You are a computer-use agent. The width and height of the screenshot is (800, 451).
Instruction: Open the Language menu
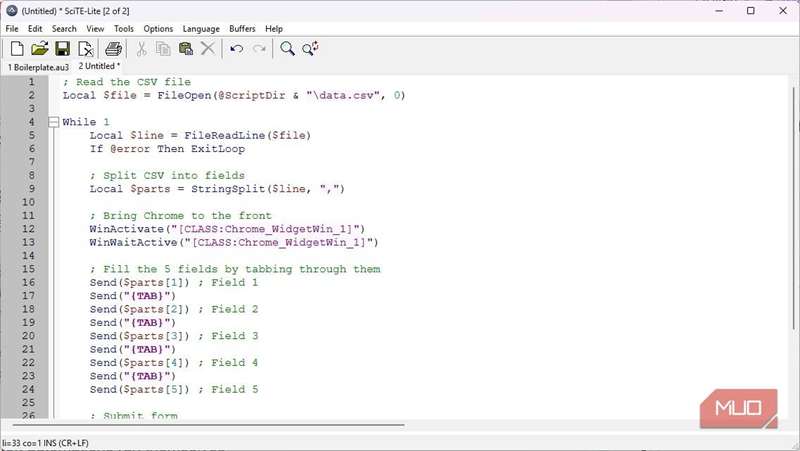(200, 29)
